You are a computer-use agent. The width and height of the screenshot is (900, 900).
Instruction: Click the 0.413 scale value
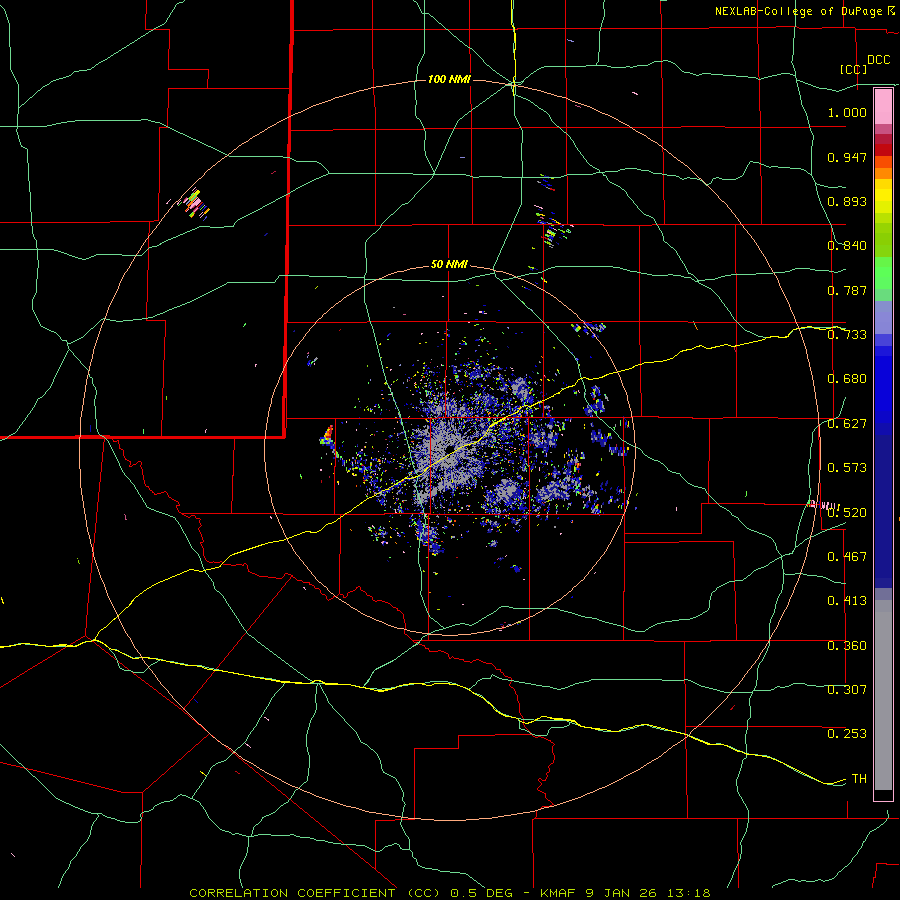point(847,601)
